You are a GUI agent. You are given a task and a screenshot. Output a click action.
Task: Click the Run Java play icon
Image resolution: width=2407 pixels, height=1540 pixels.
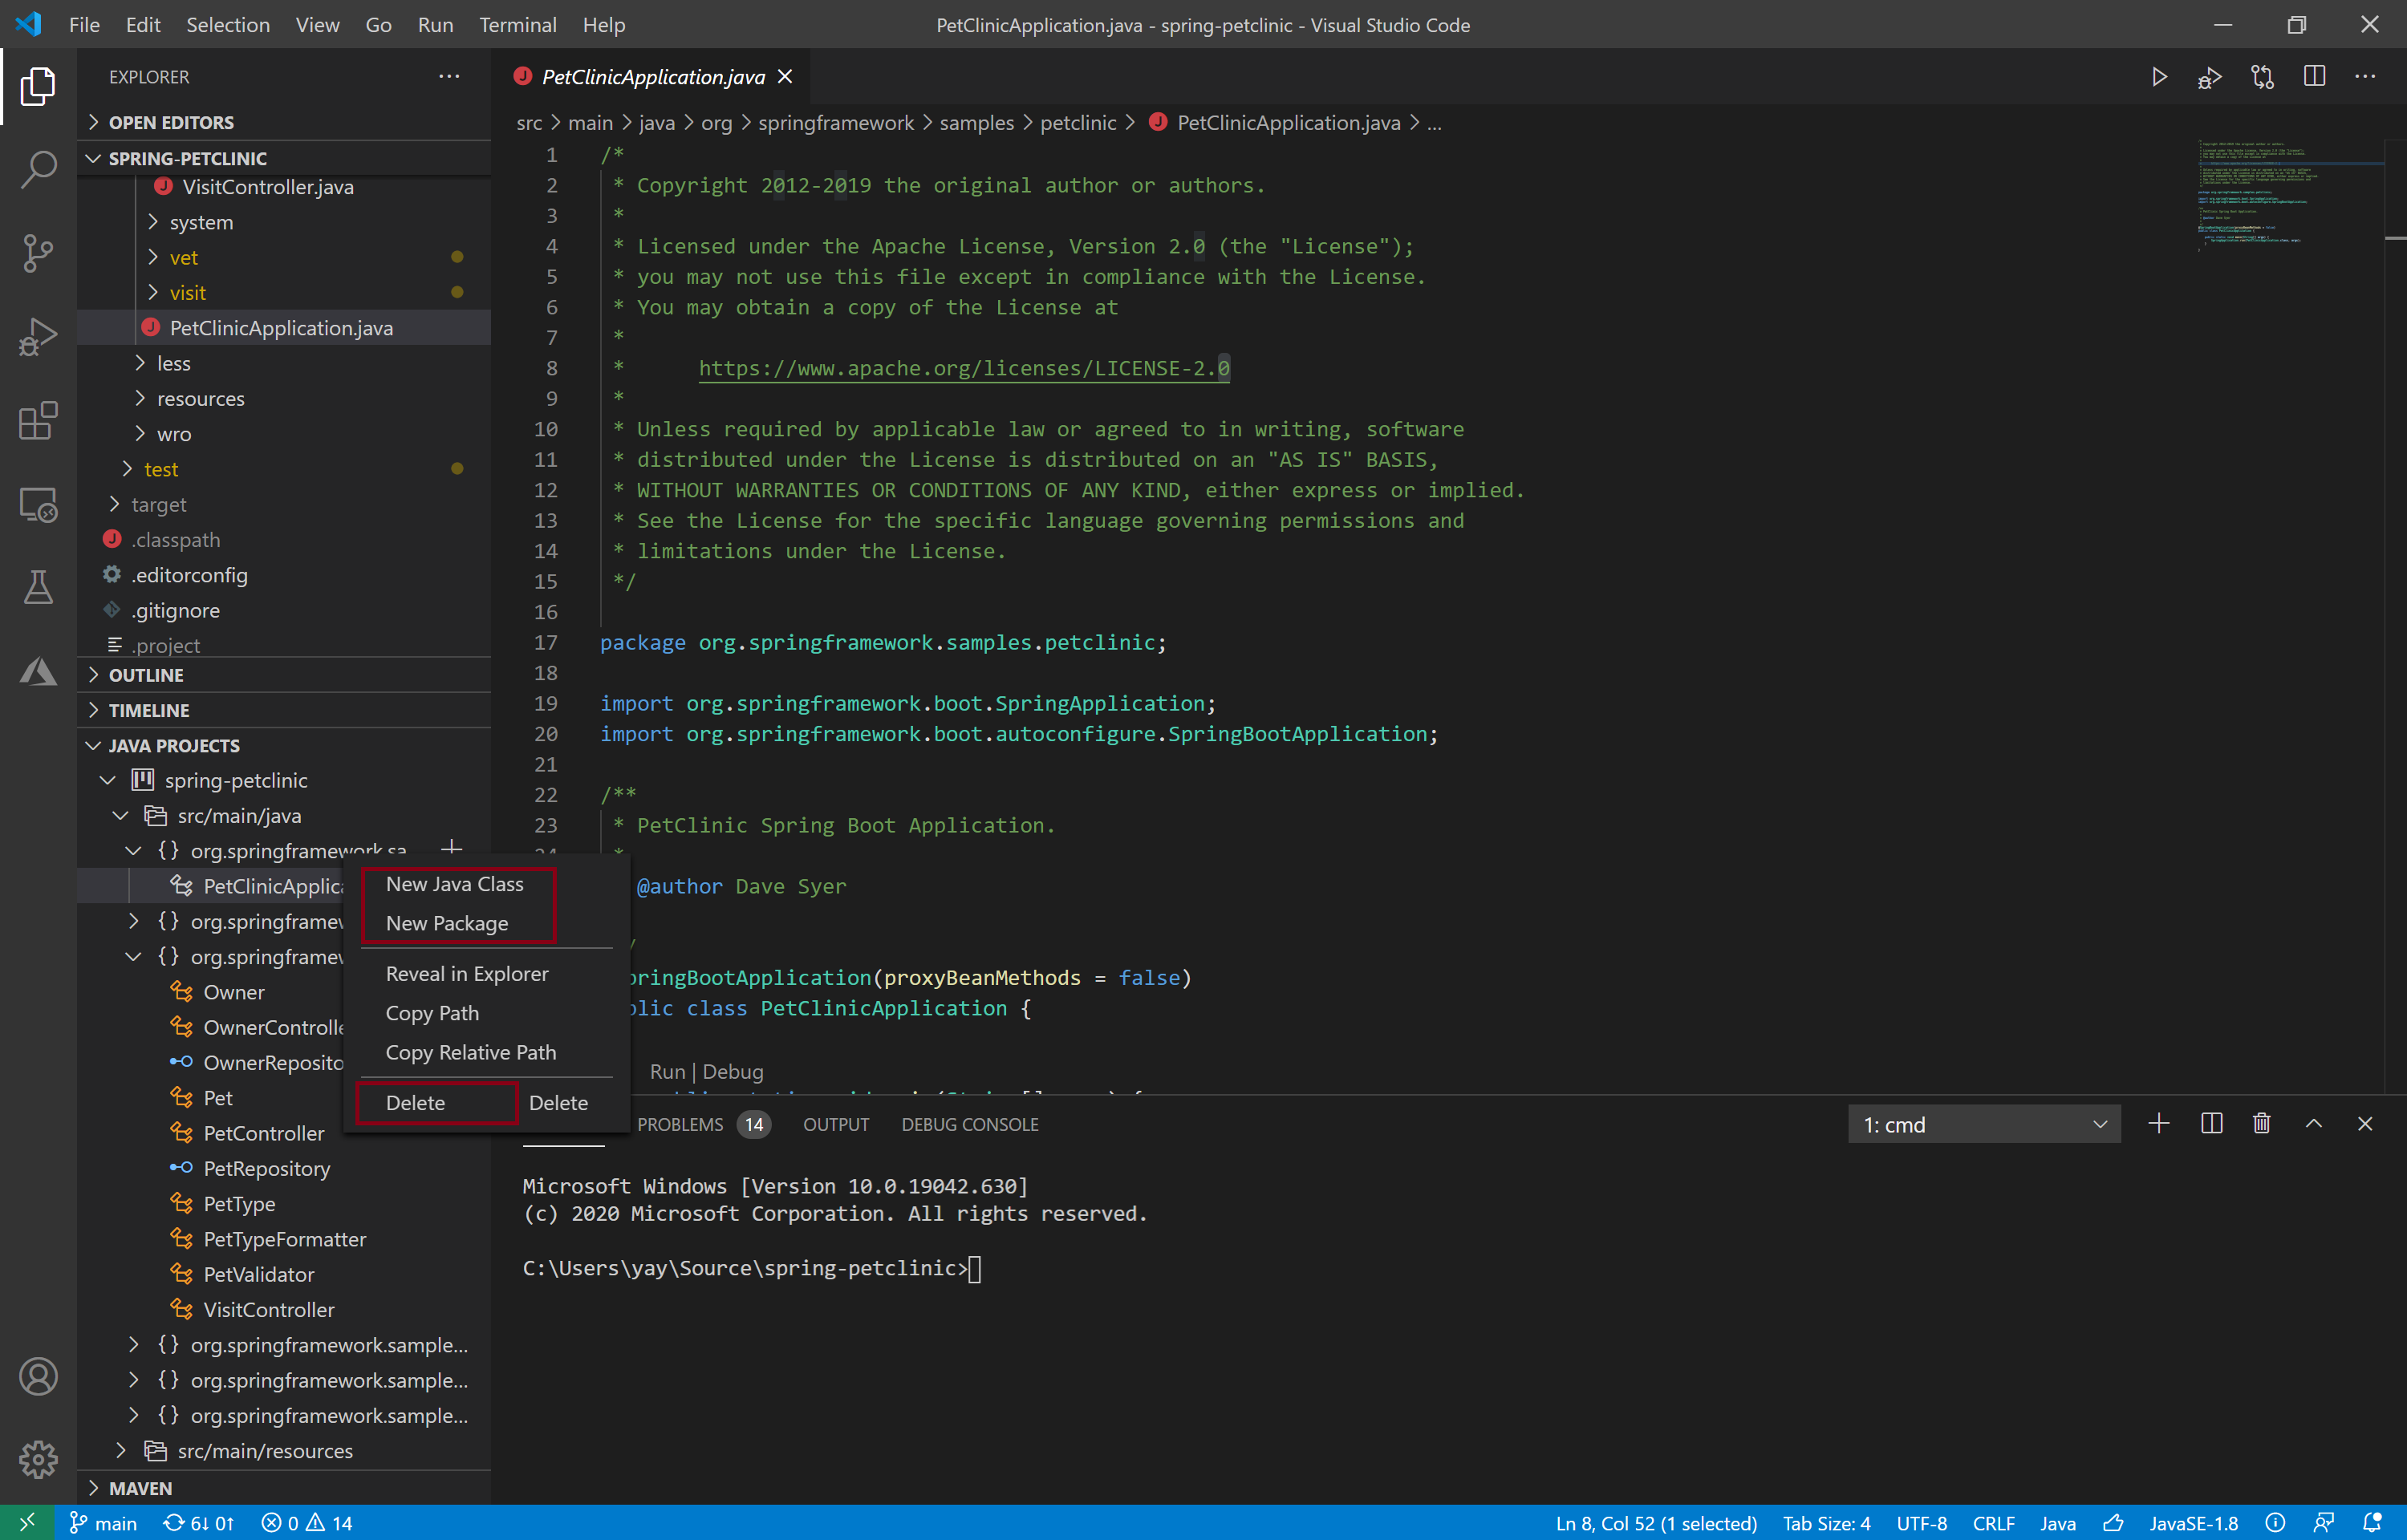pyautogui.click(x=2159, y=77)
